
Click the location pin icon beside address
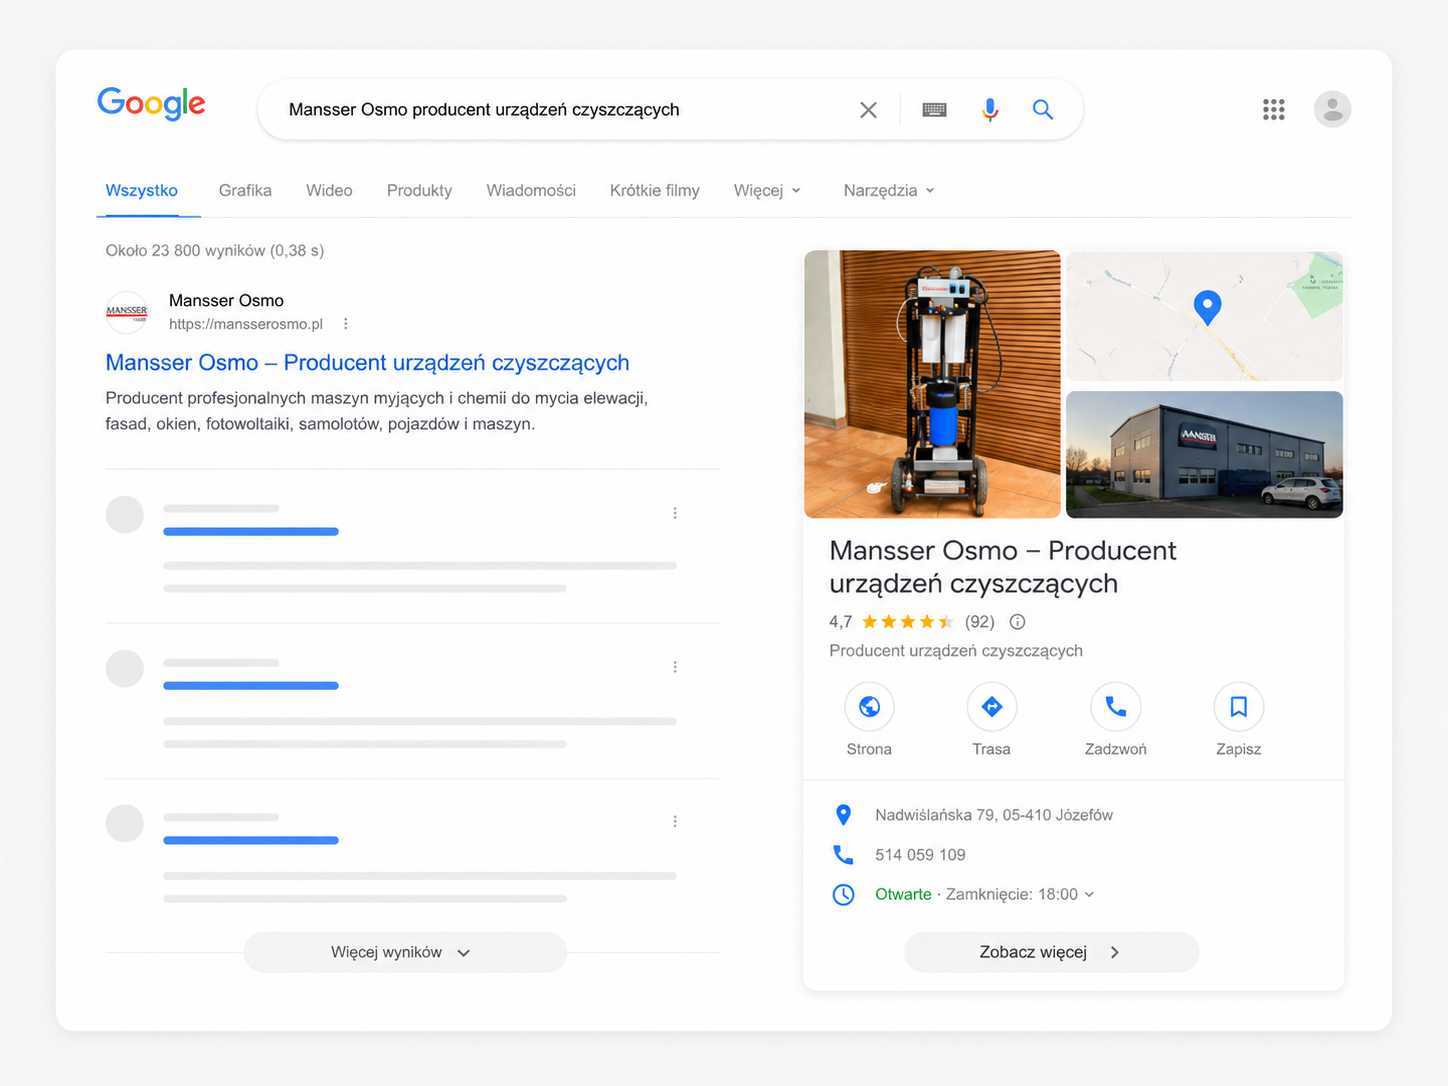tap(843, 815)
